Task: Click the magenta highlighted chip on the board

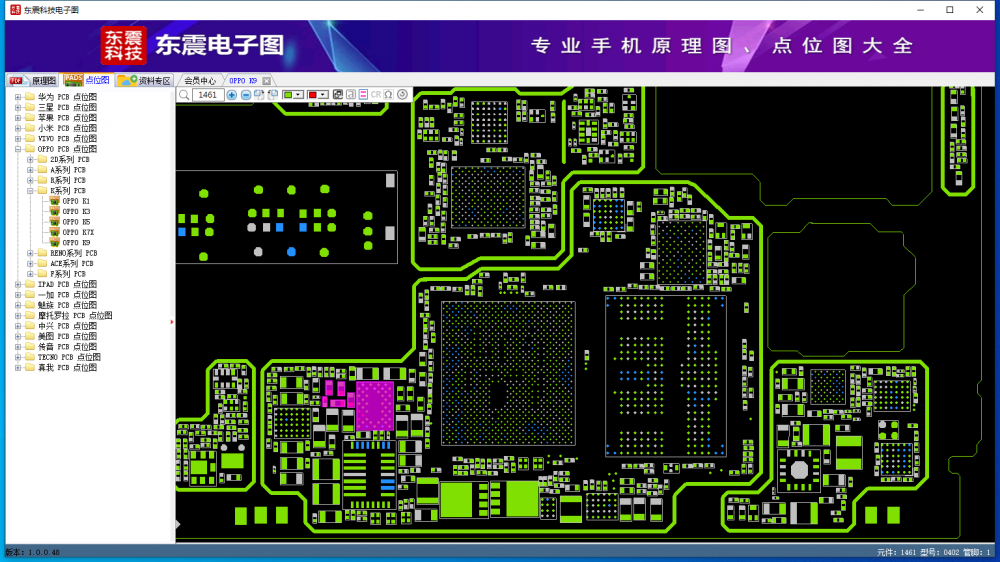Action: [374, 406]
